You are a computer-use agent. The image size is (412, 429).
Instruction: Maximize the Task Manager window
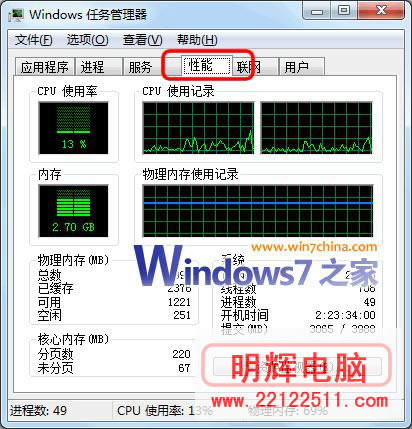[344, 11]
